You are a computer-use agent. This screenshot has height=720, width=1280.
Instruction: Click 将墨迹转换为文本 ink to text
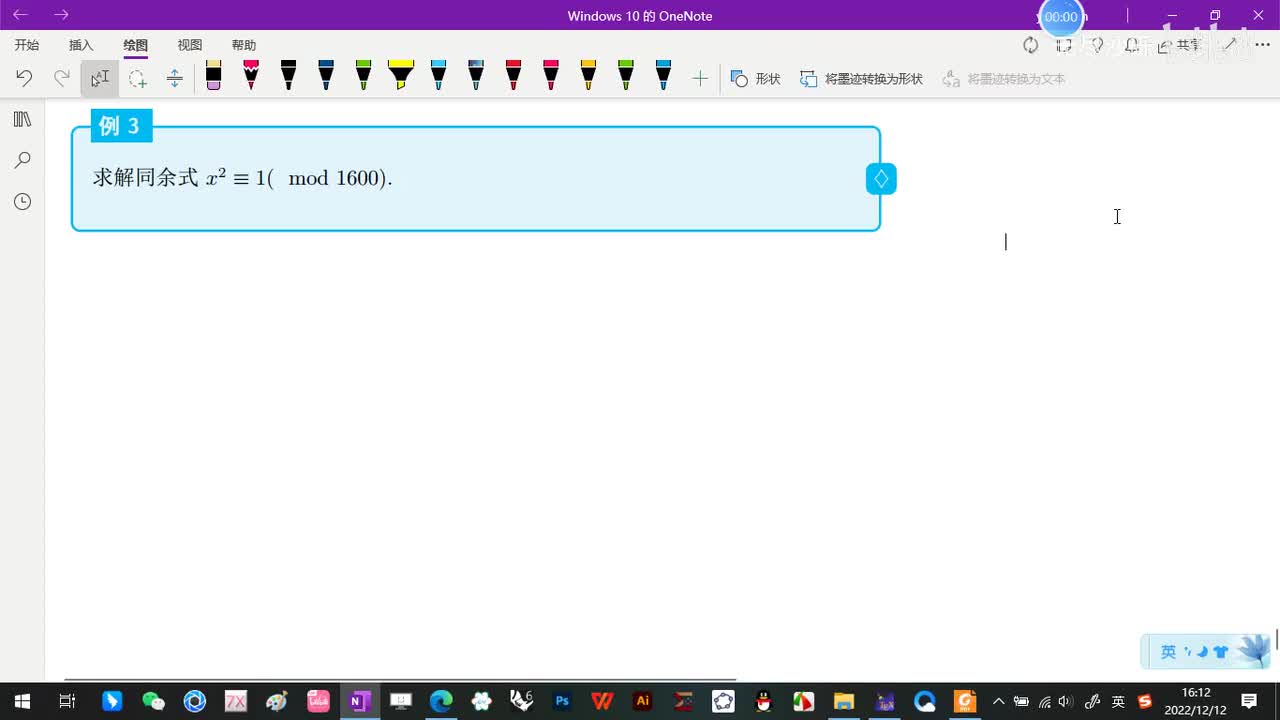tap(1003, 78)
